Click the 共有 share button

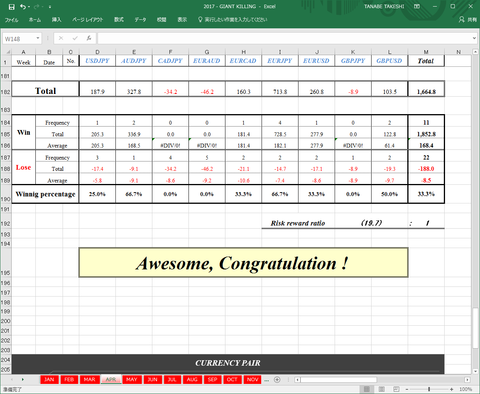click(468, 20)
